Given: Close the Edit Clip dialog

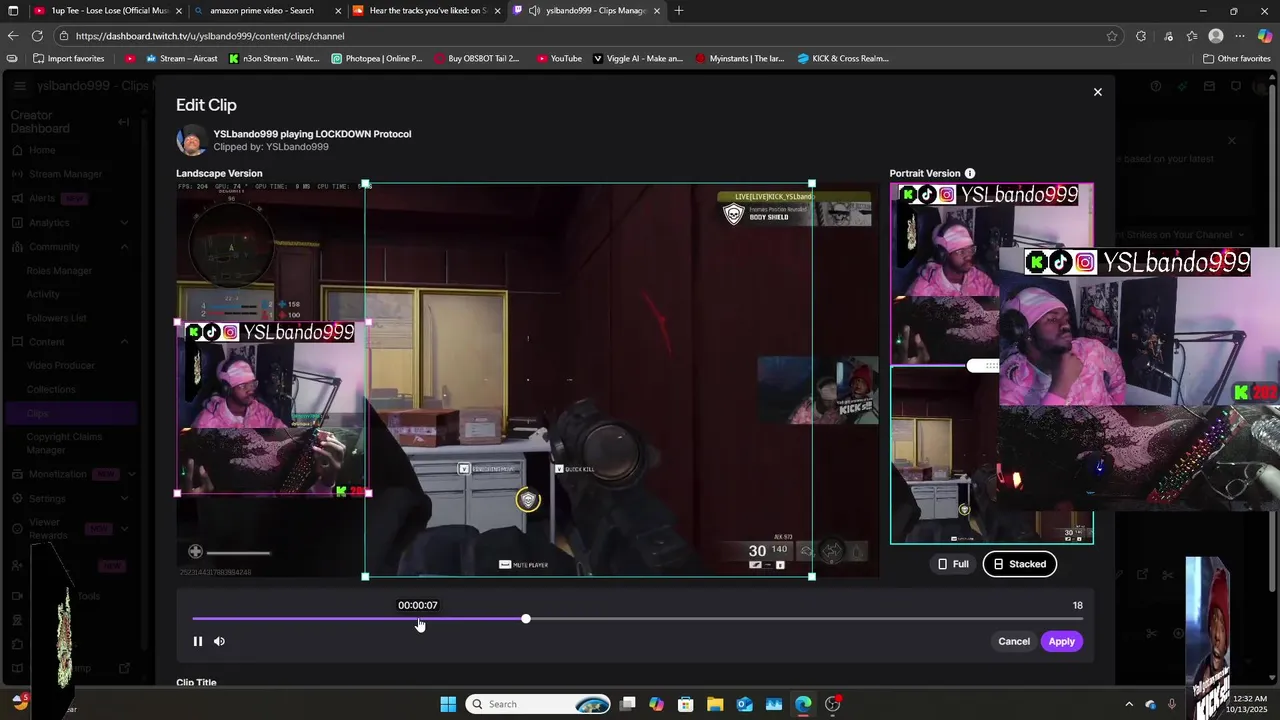Looking at the screenshot, I should pos(1097,92).
